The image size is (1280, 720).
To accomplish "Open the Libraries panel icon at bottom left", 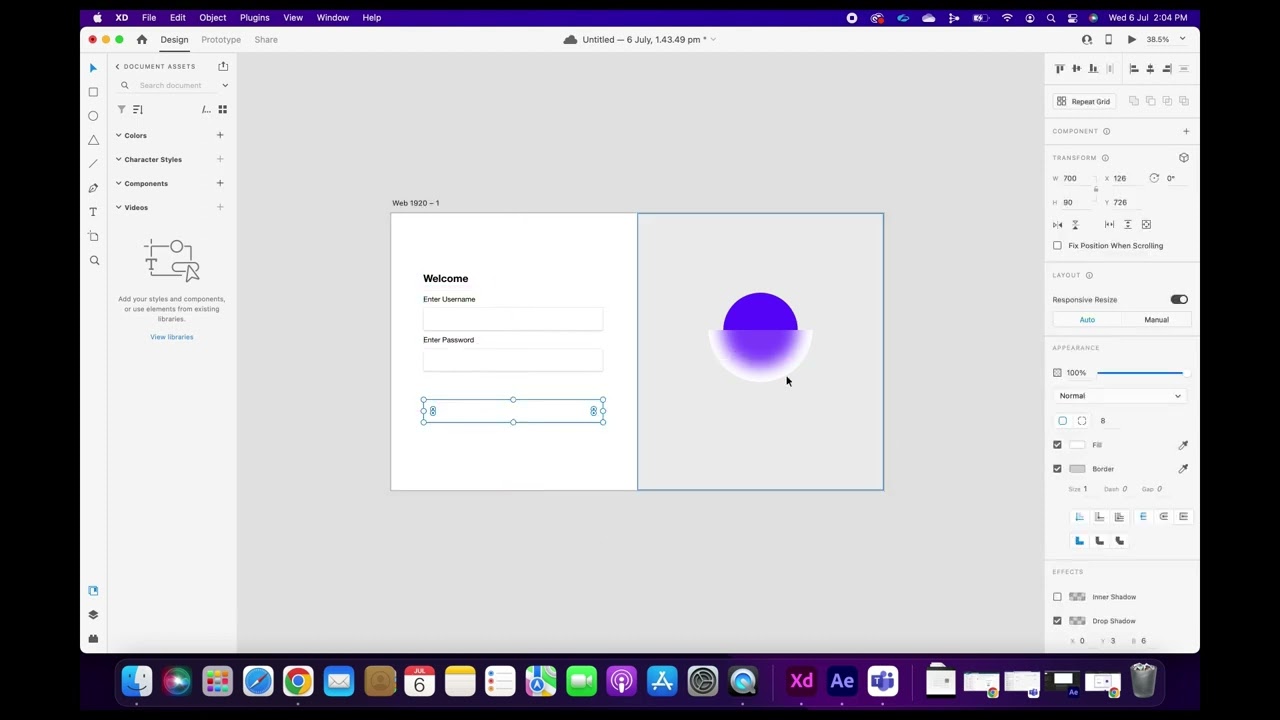I will click(x=93, y=591).
